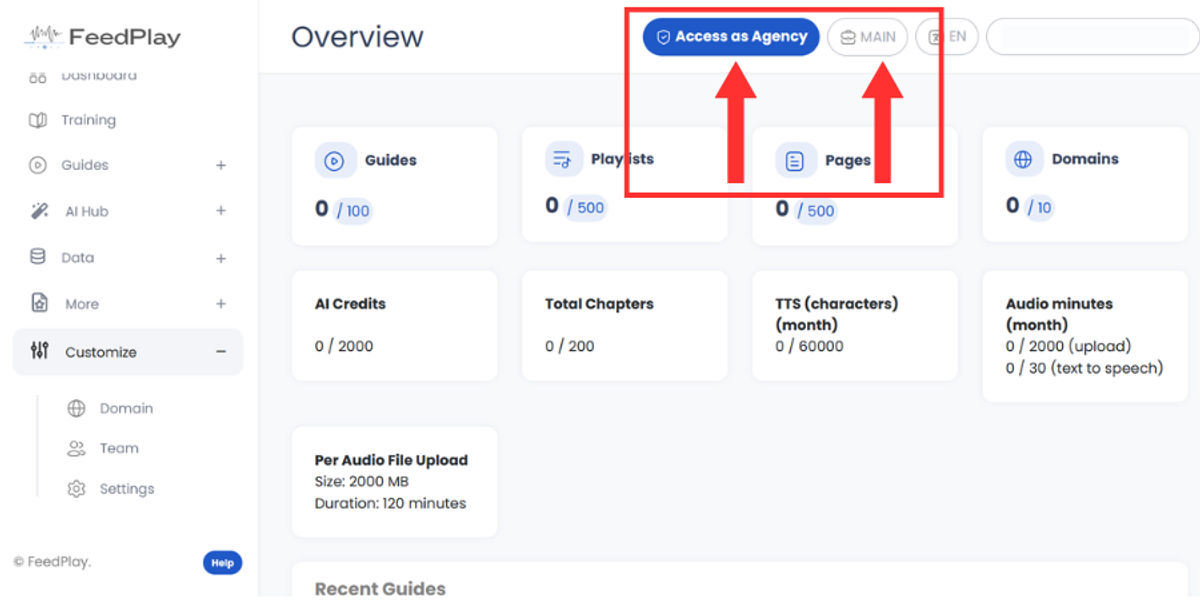This screenshot has height=600, width=1200.
Task: Expand the Guides sidebar section
Action: click(x=221, y=165)
